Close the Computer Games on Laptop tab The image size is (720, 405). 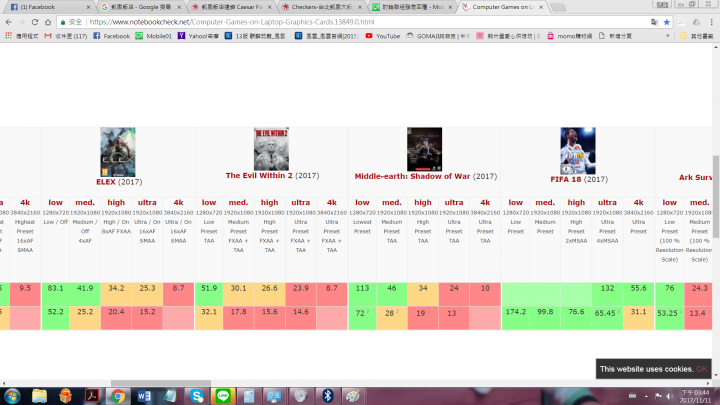[541, 7]
